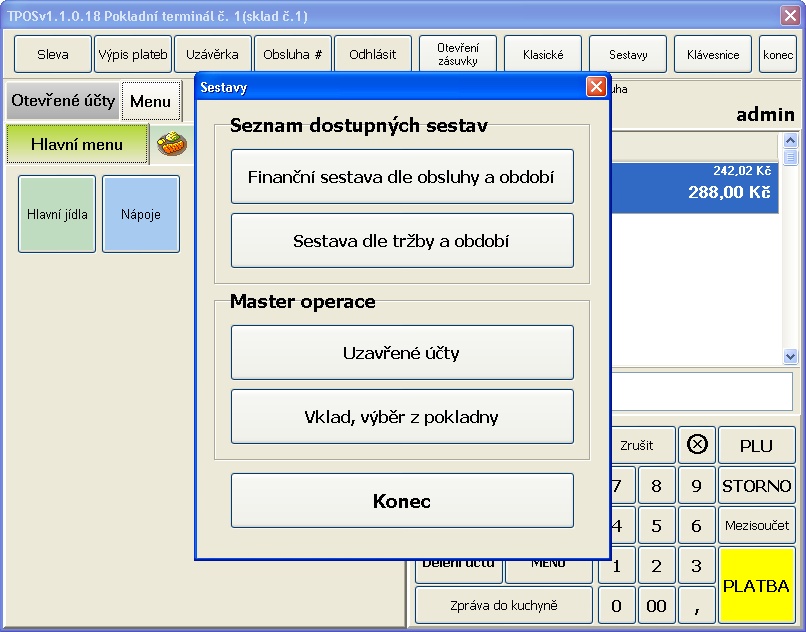The width and height of the screenshot is (806, 632).
Task: Open Finanční sestava dle obsluhy a období
Action: tap(402, 177)
